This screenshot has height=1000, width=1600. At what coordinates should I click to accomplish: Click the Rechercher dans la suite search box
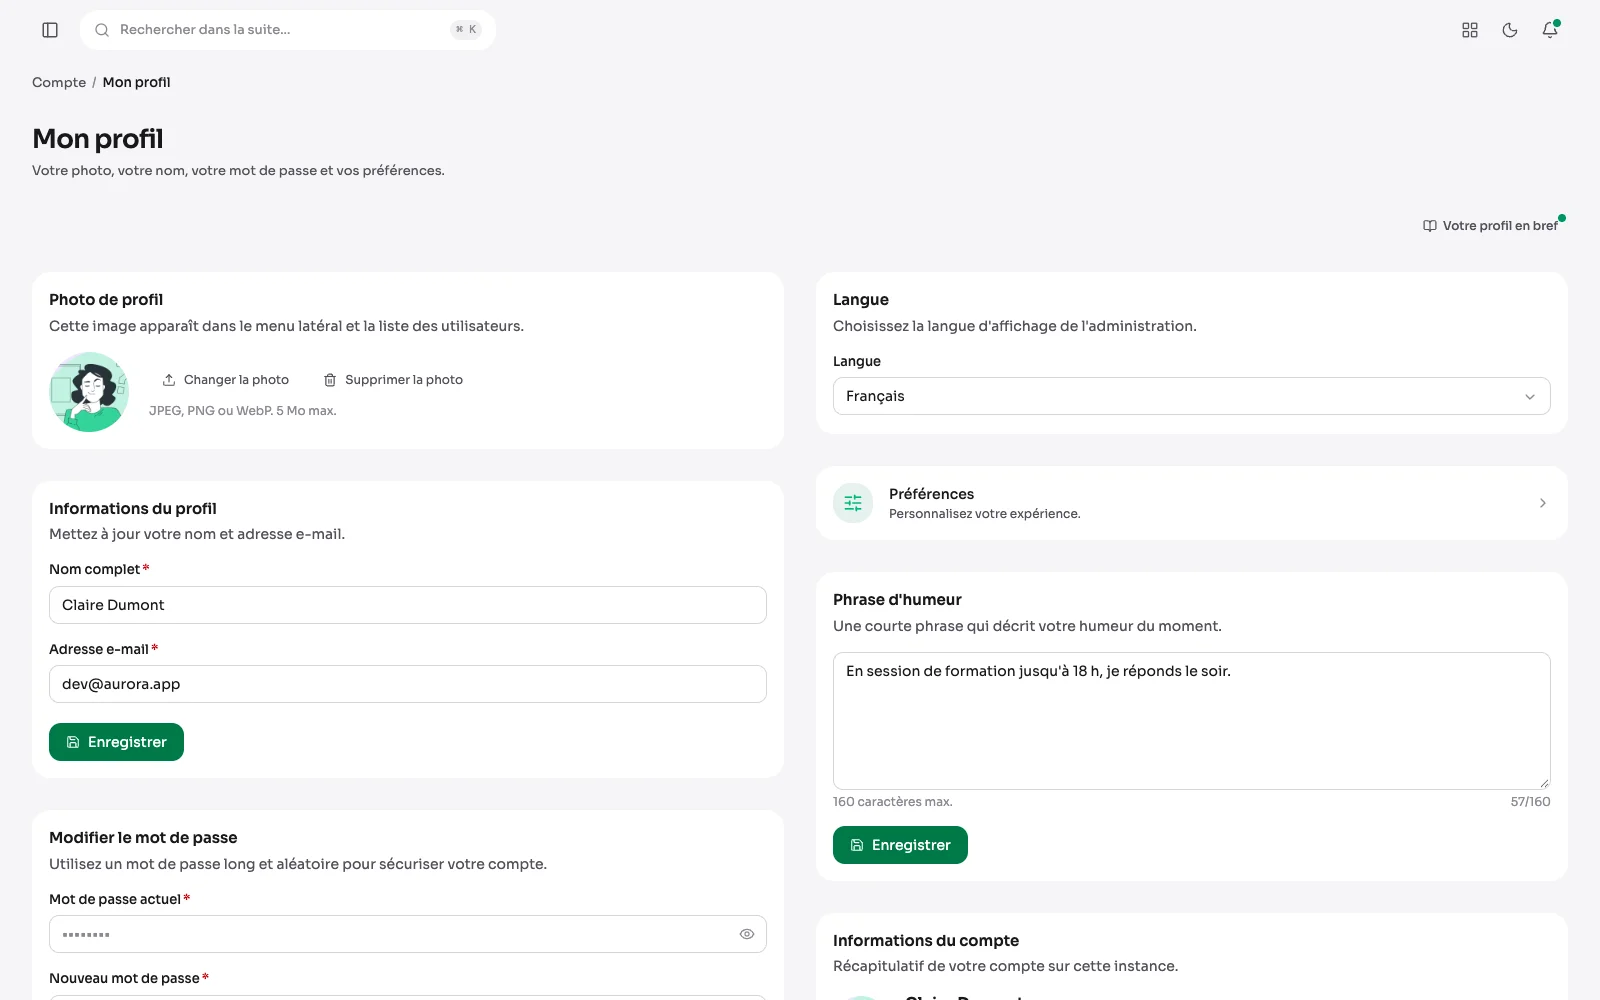click(288, 30)
